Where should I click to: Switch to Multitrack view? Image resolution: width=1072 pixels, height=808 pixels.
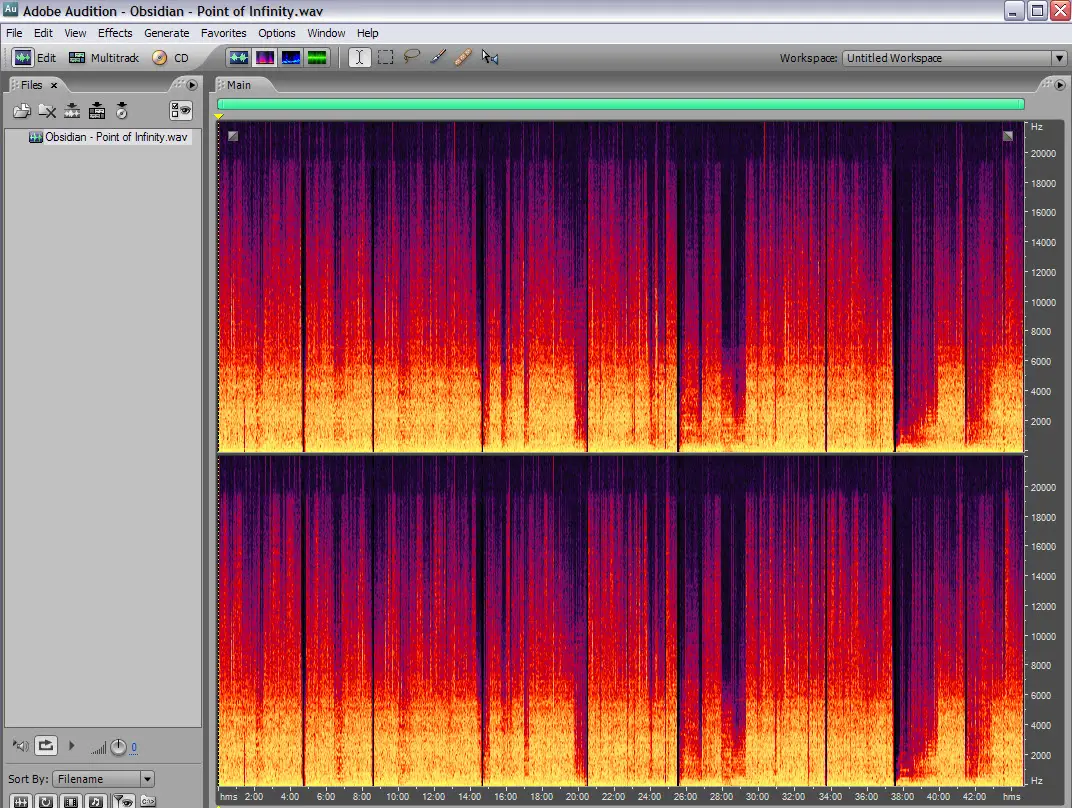104,58
